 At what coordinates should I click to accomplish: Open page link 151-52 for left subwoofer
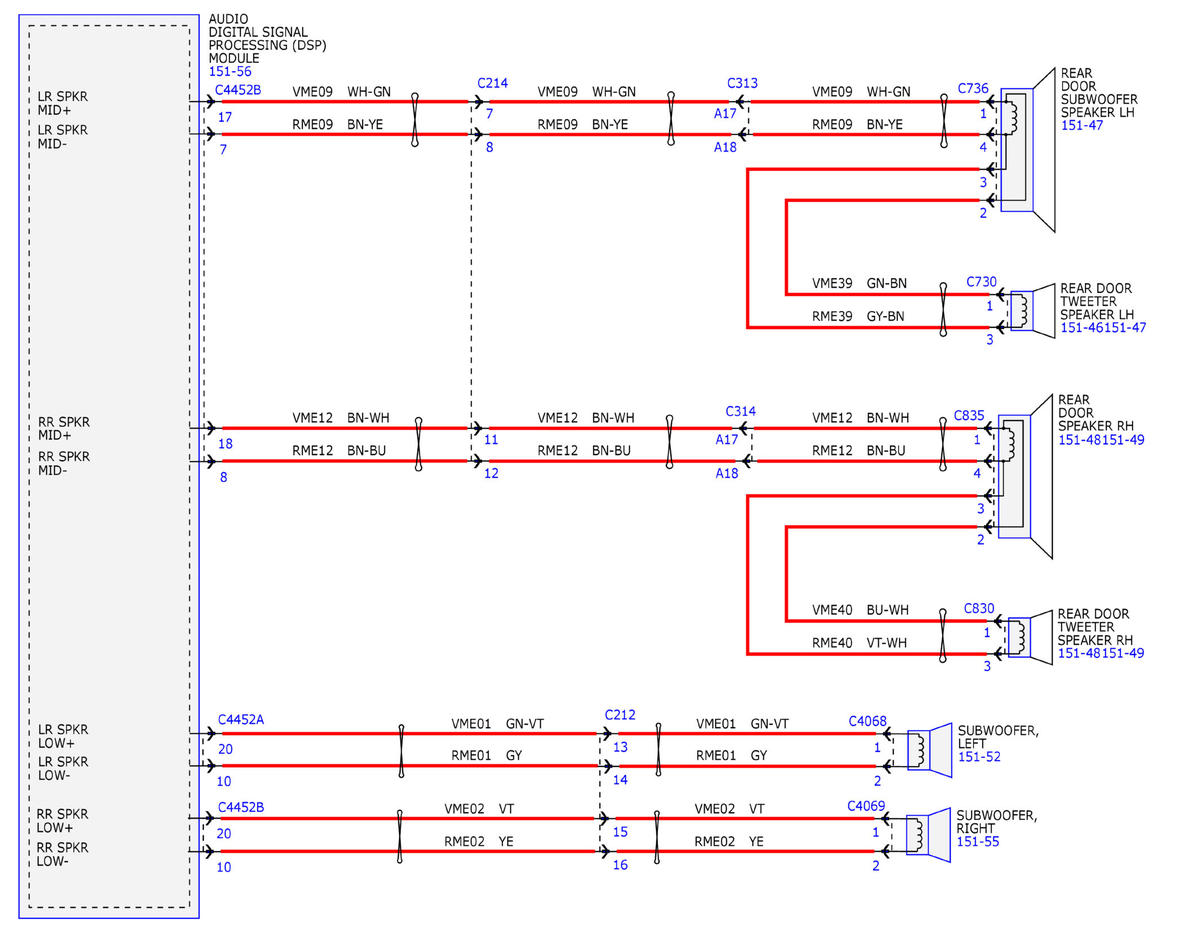979,757
